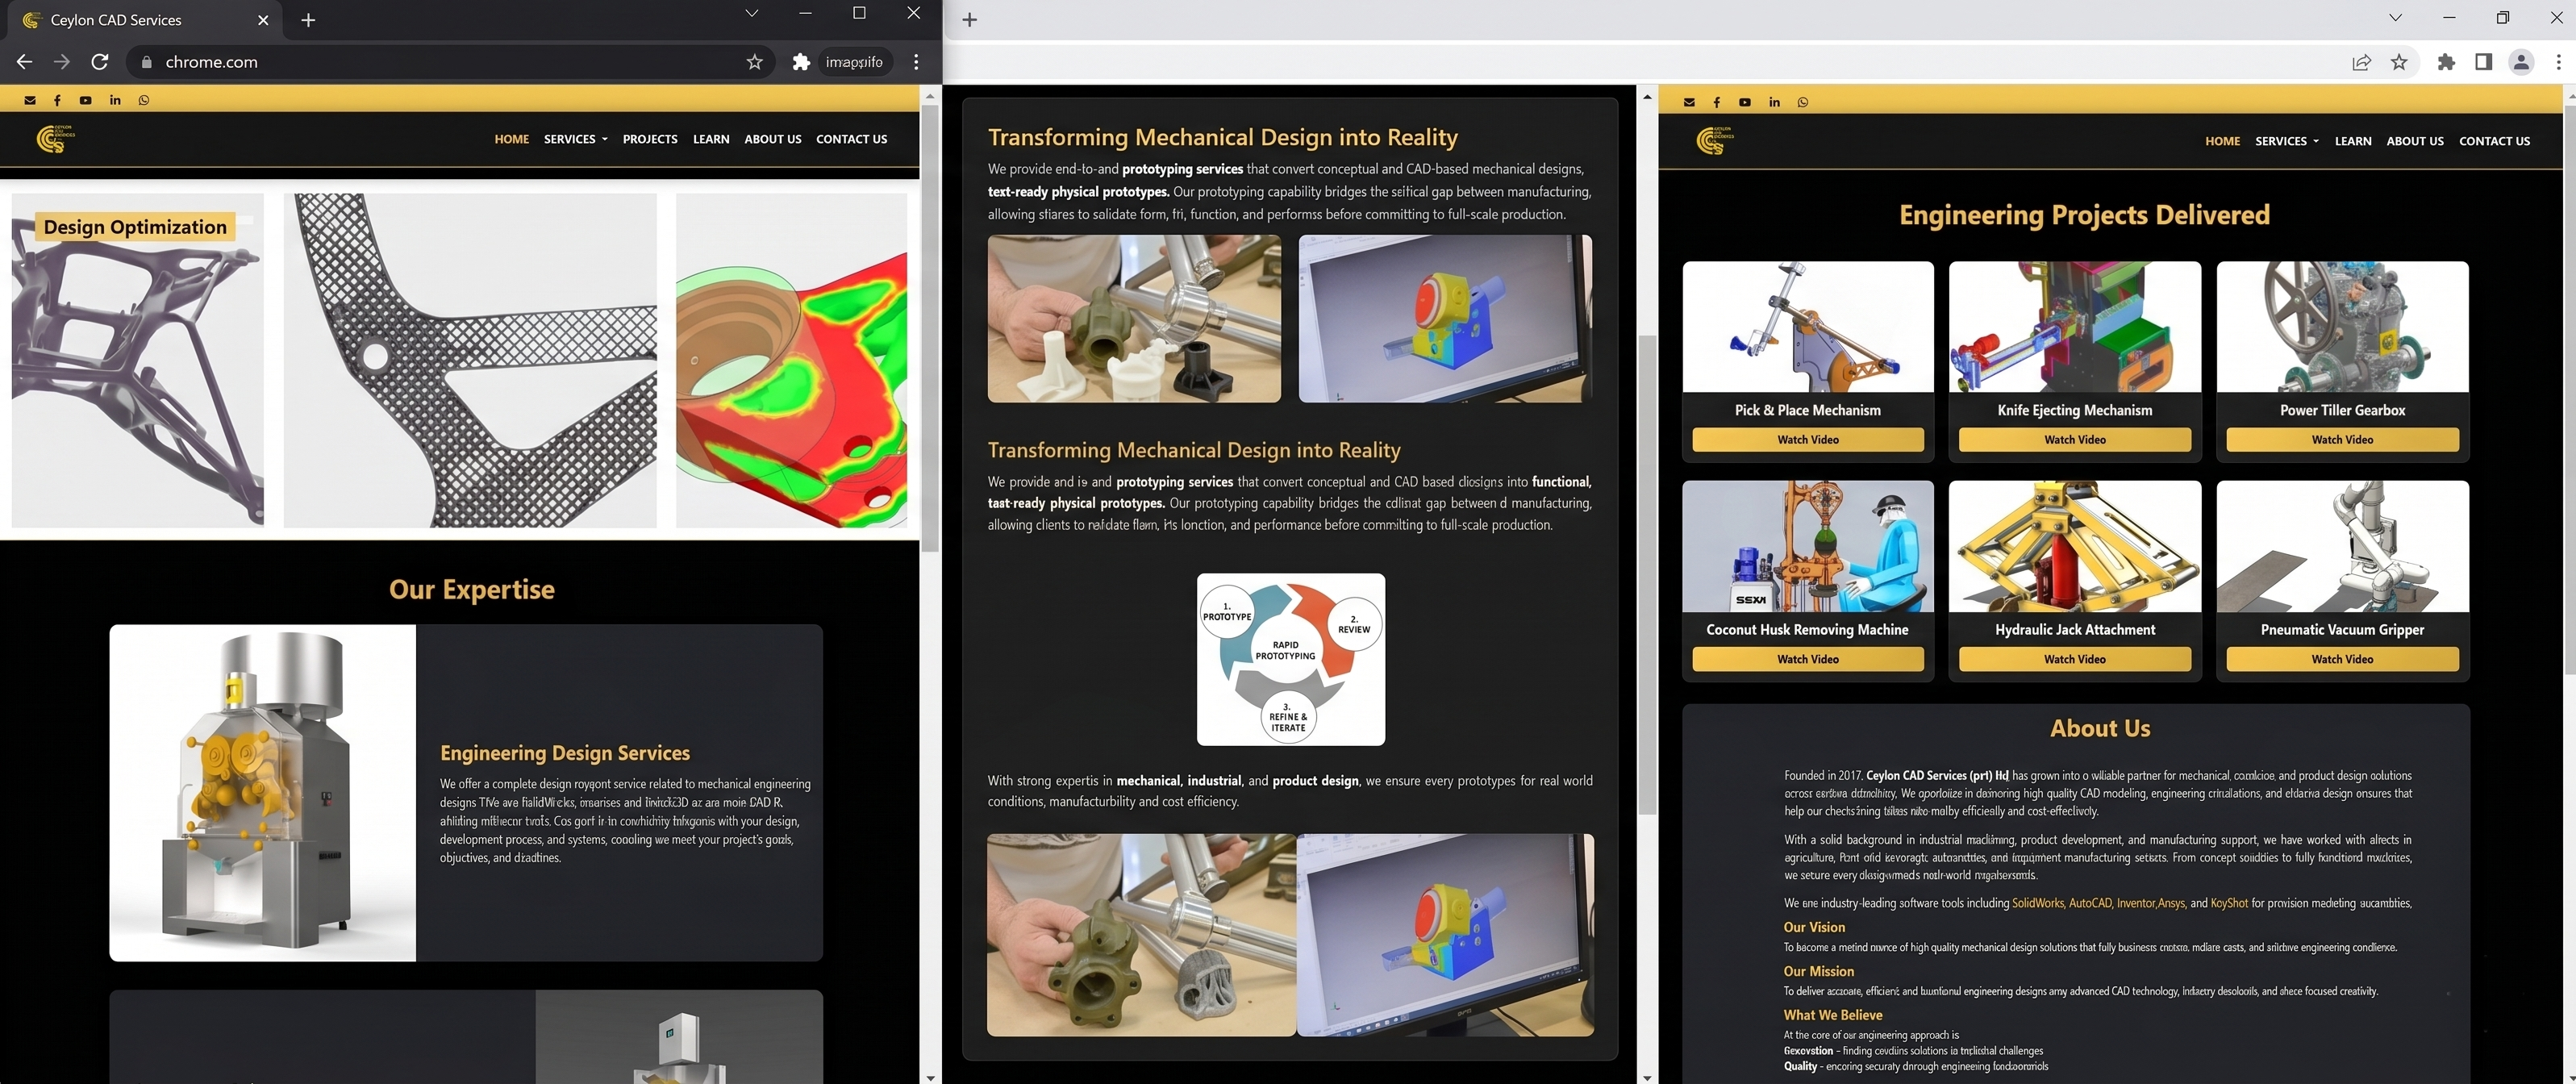Open LinkedIn link on the dark-window site
Screen dimensions: 2576x1084
click(115, 100)
